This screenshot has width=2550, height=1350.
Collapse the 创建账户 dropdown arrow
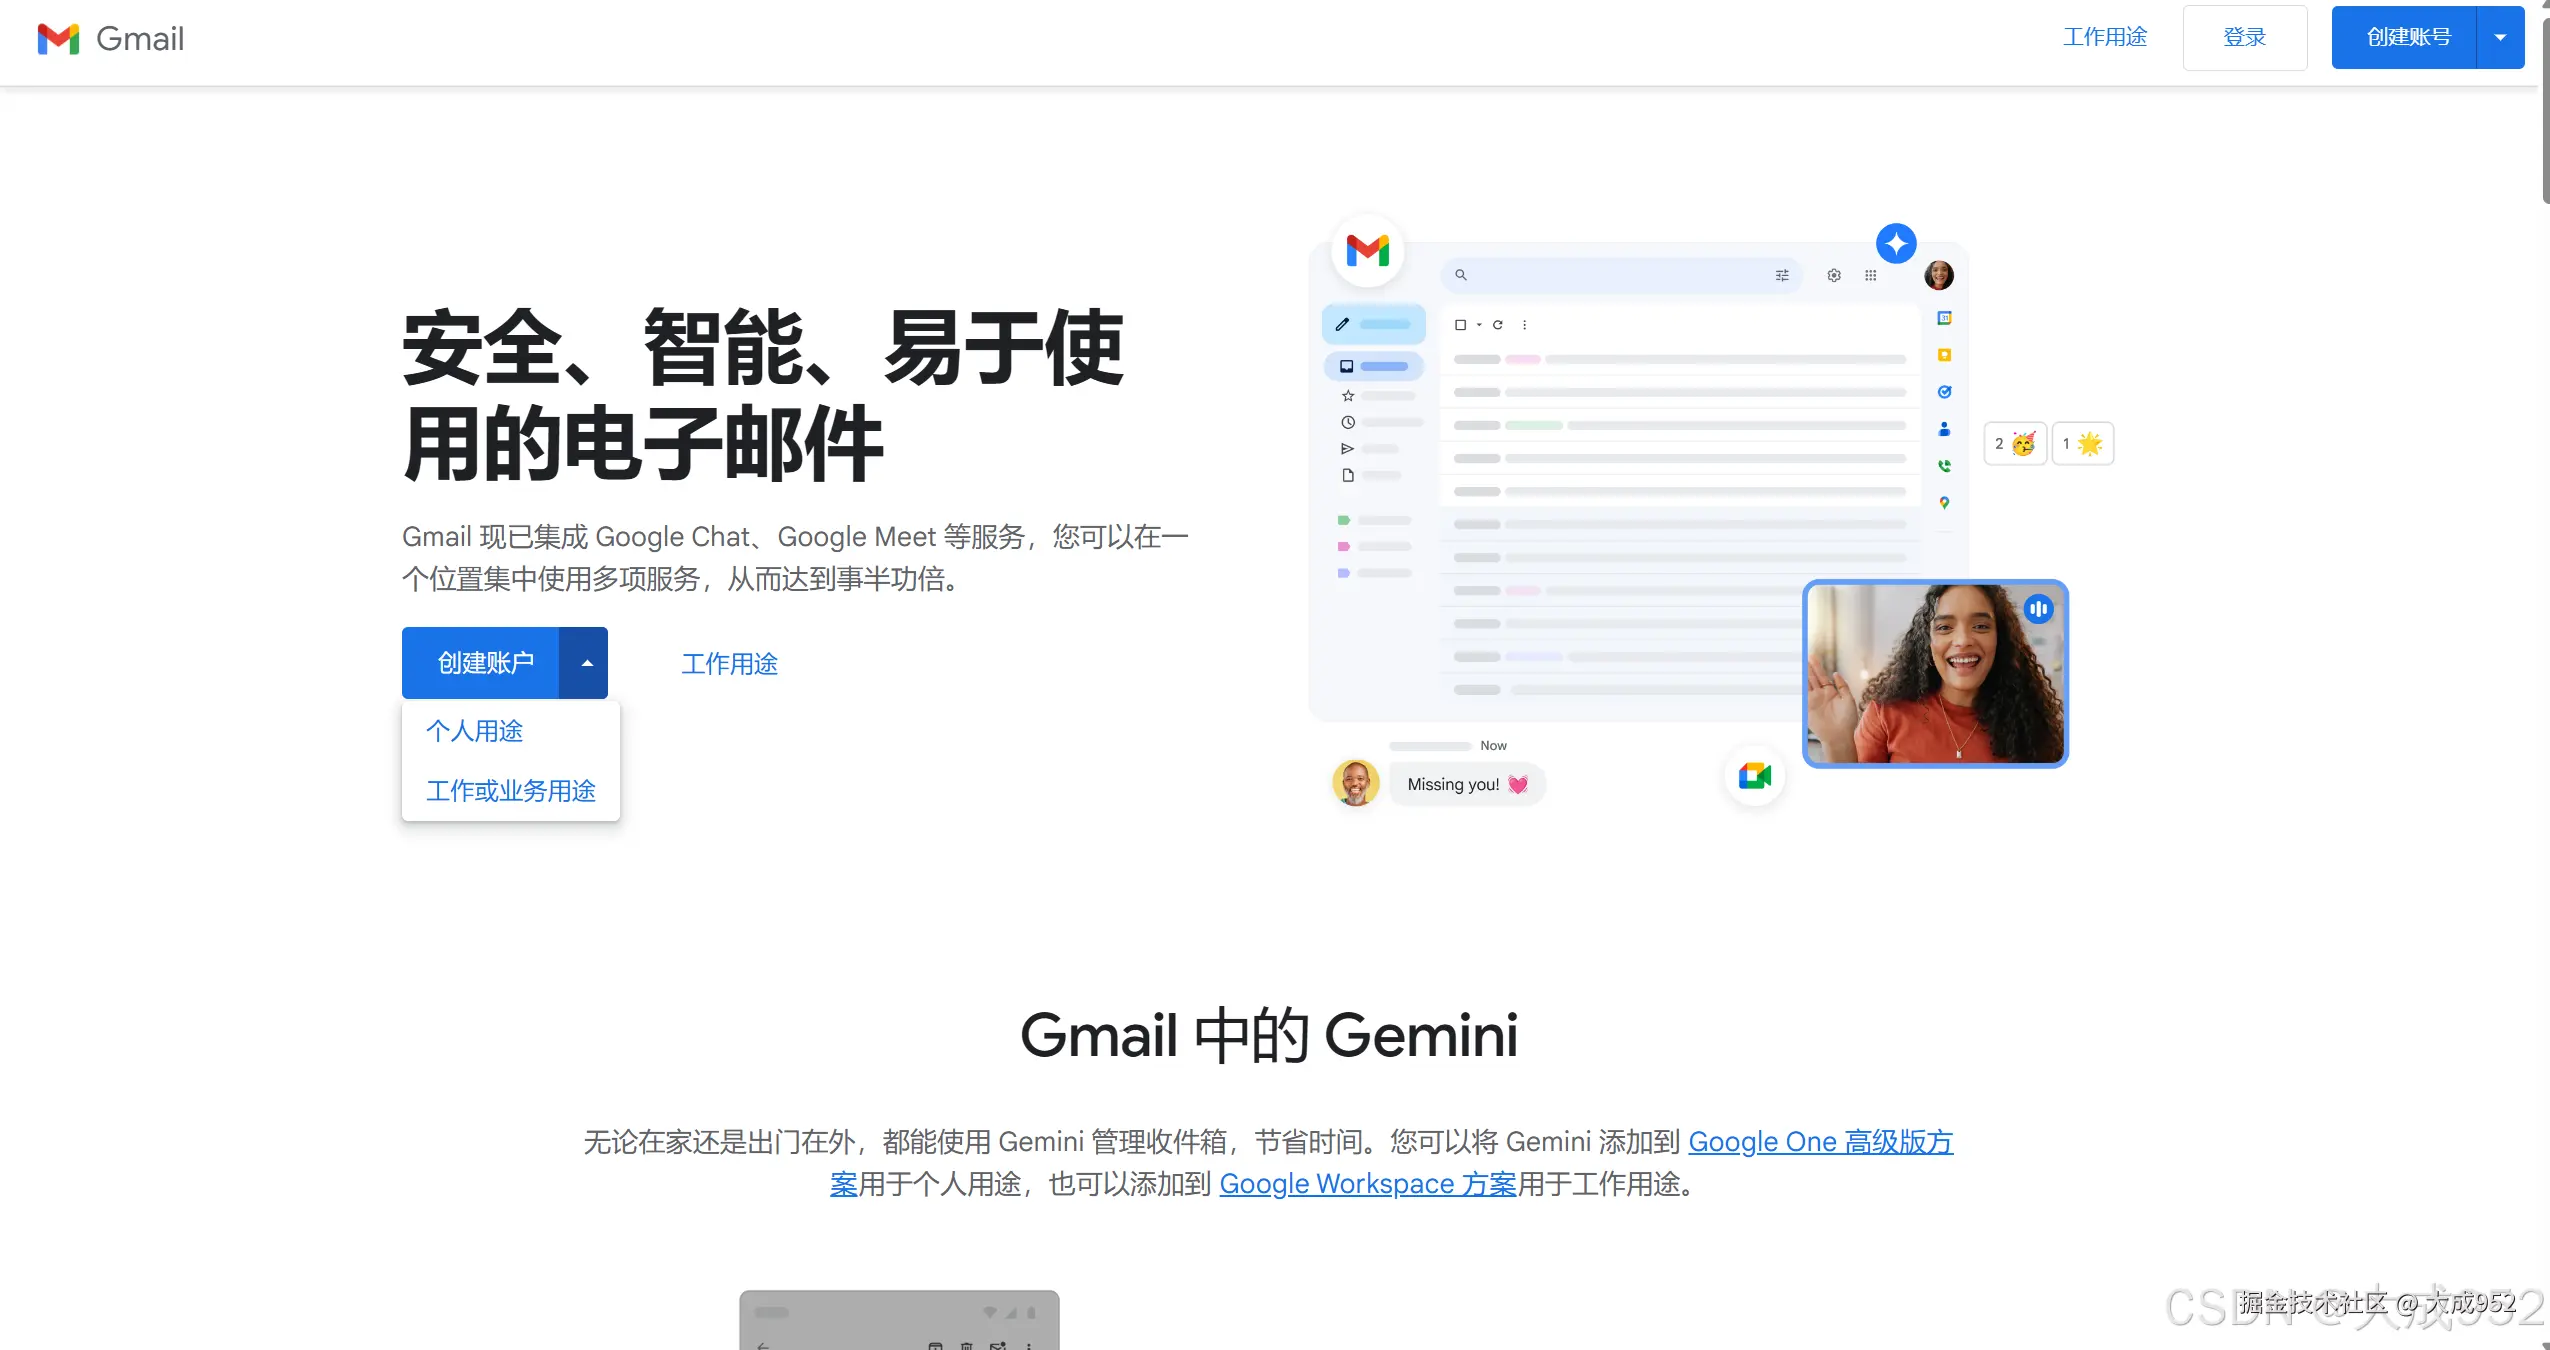(586, 663)
